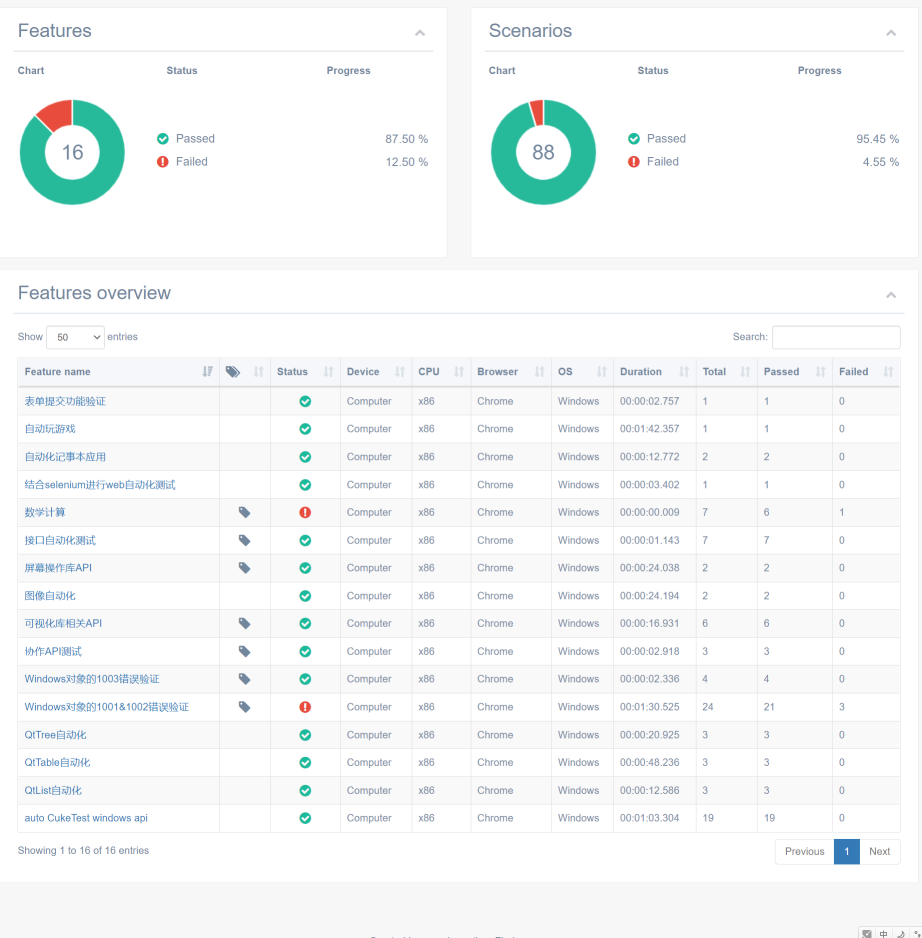Collapse the Features overview panel
The height and width of the screenshot is (938, 922).
tap(891, 295)
